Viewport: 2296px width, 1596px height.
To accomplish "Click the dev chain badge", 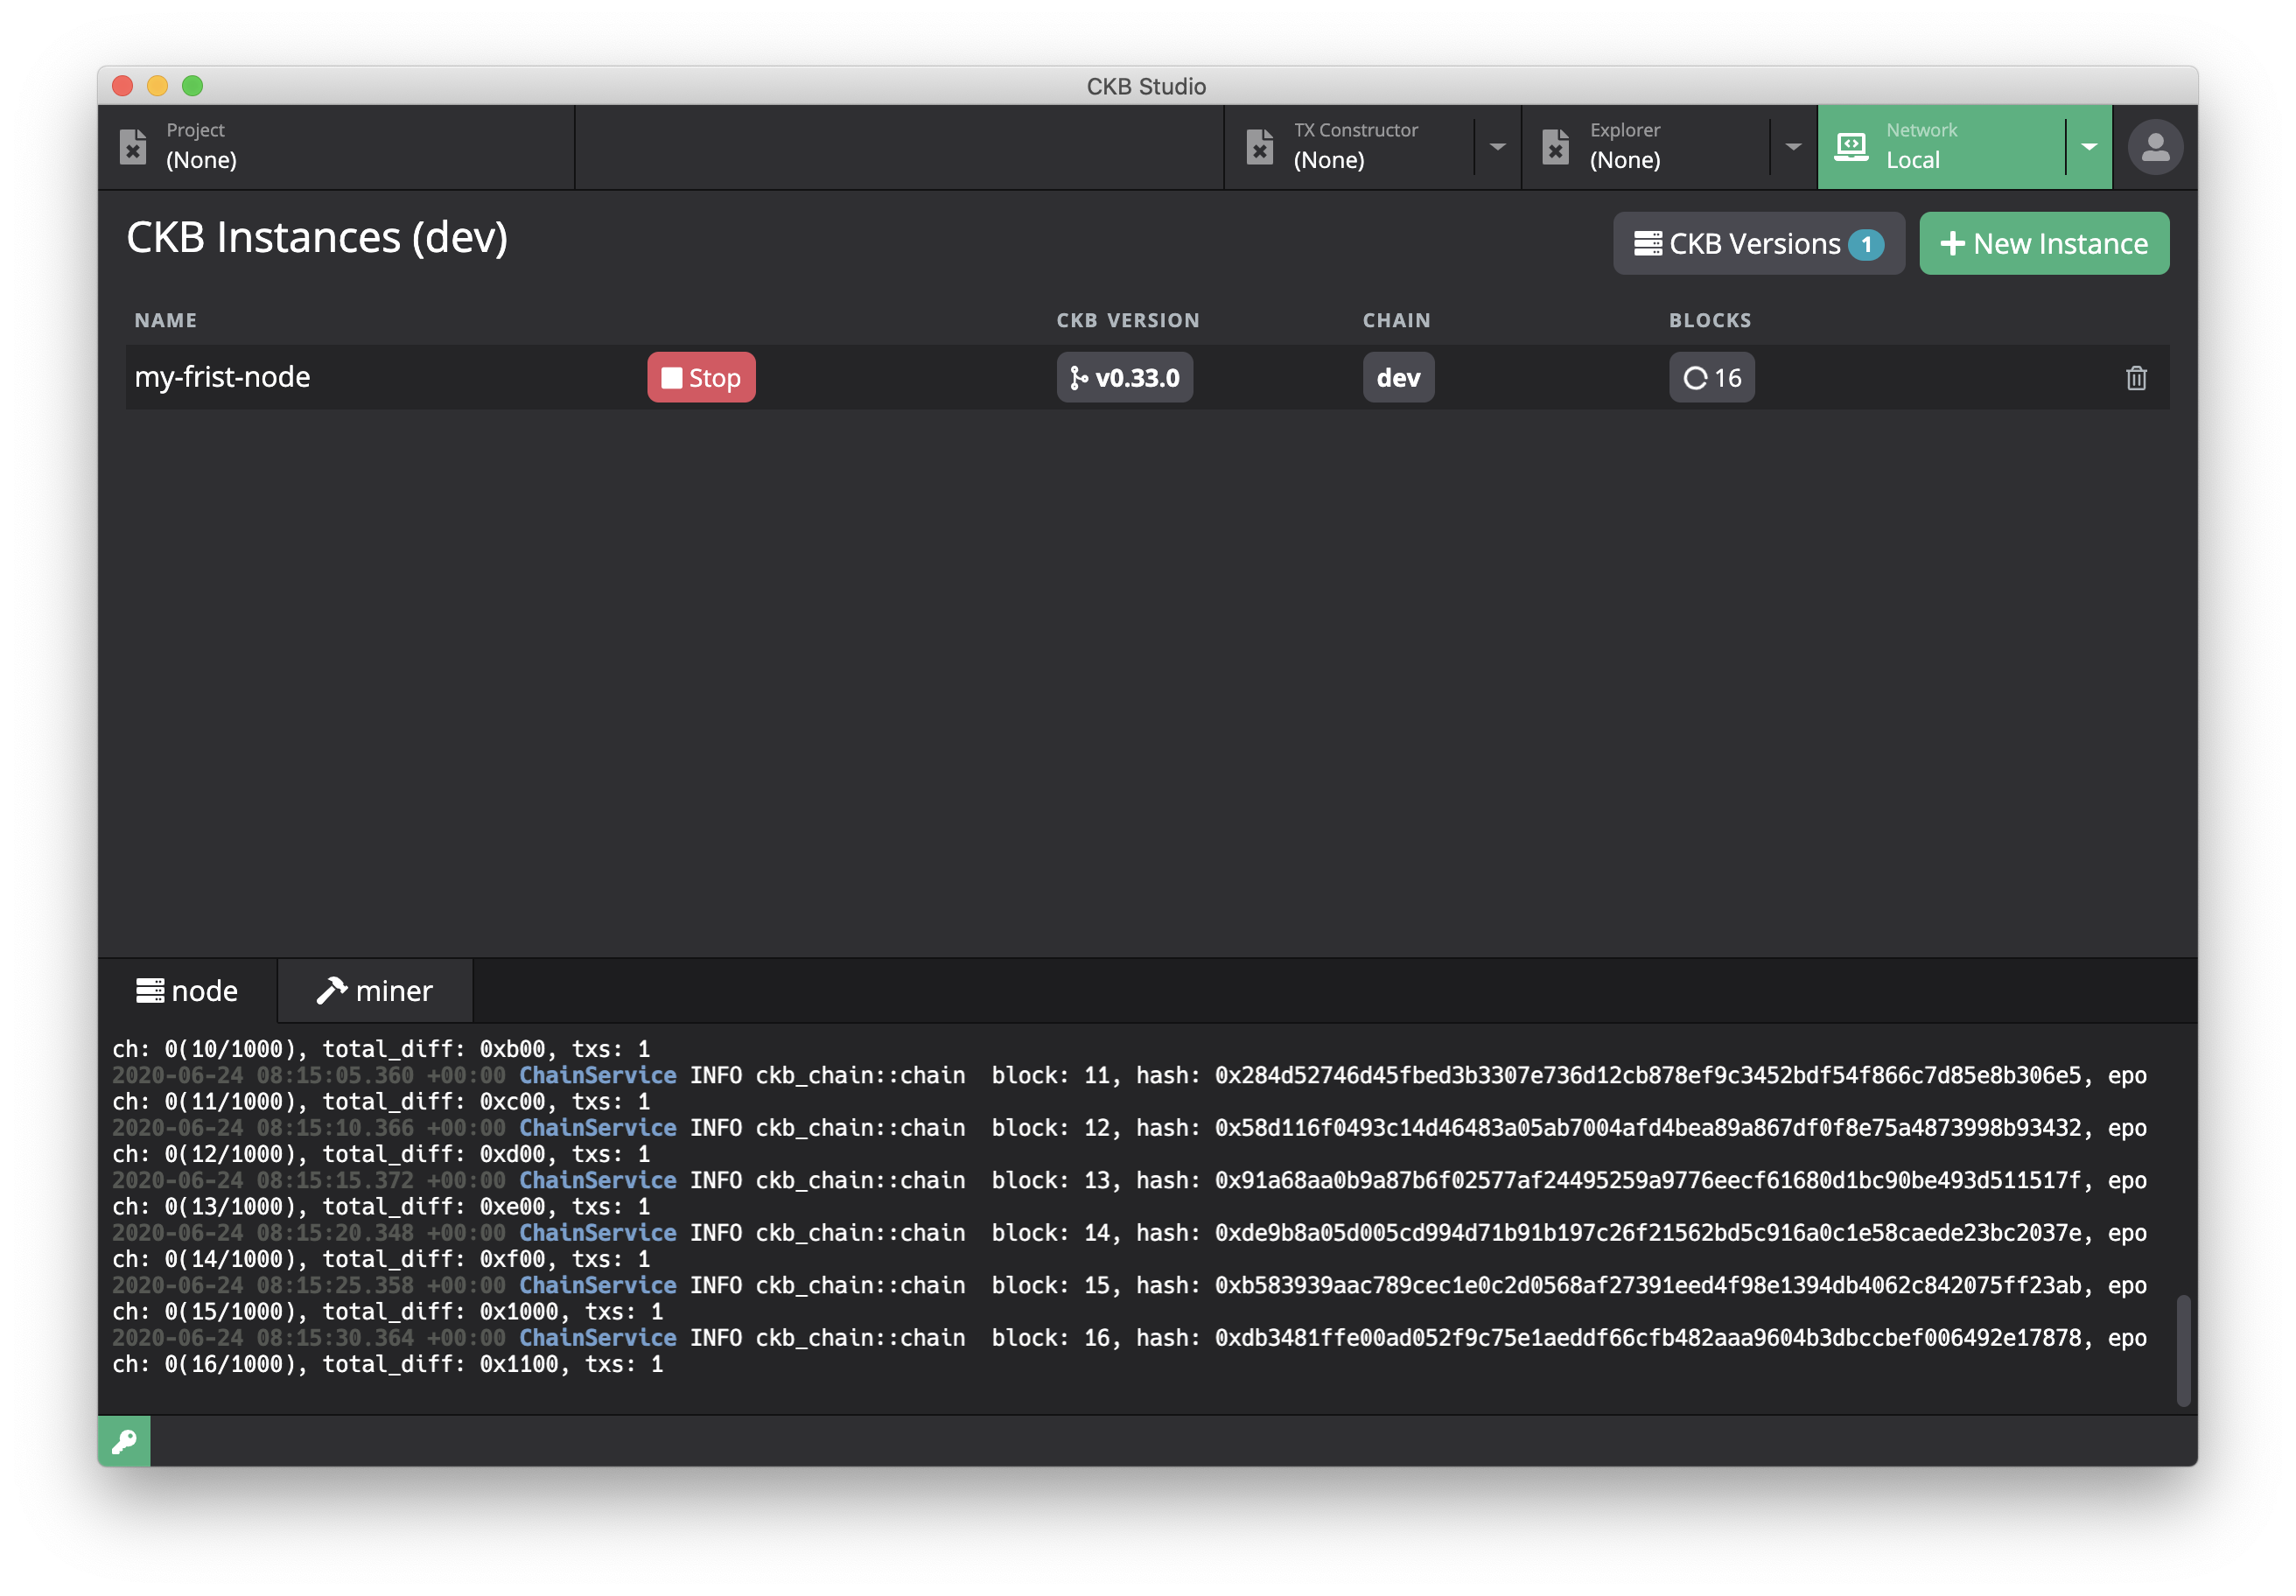I will (1397, 378).
